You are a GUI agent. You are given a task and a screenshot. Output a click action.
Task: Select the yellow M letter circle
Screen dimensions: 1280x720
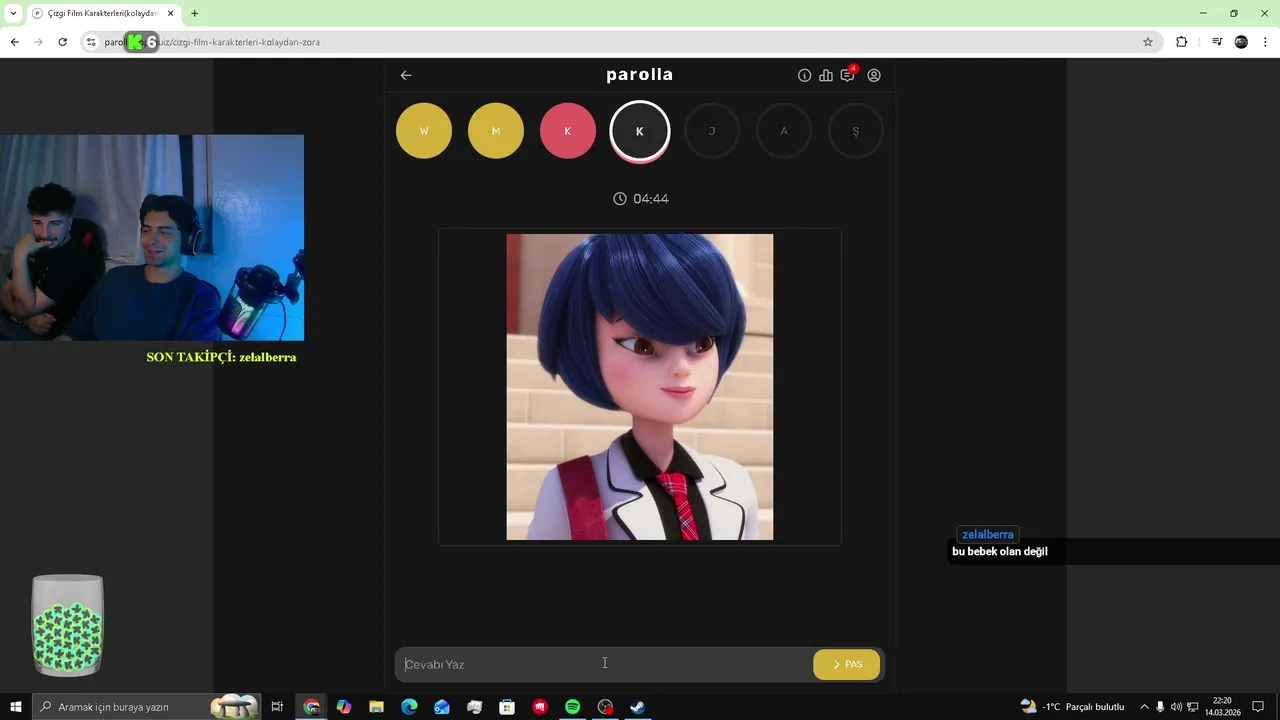(496, 131)
